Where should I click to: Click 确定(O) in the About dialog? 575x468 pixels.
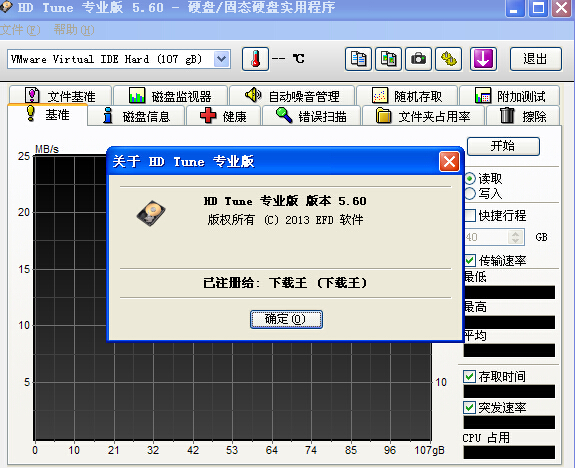(286, 319)
